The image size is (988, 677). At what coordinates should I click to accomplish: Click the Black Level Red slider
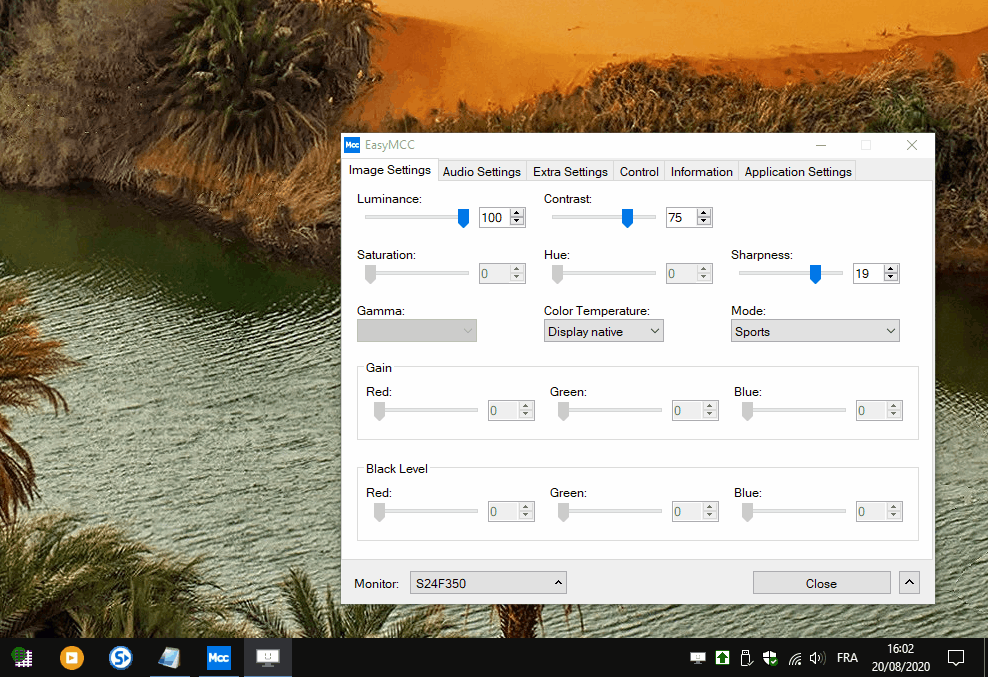(x=425, y=511)
